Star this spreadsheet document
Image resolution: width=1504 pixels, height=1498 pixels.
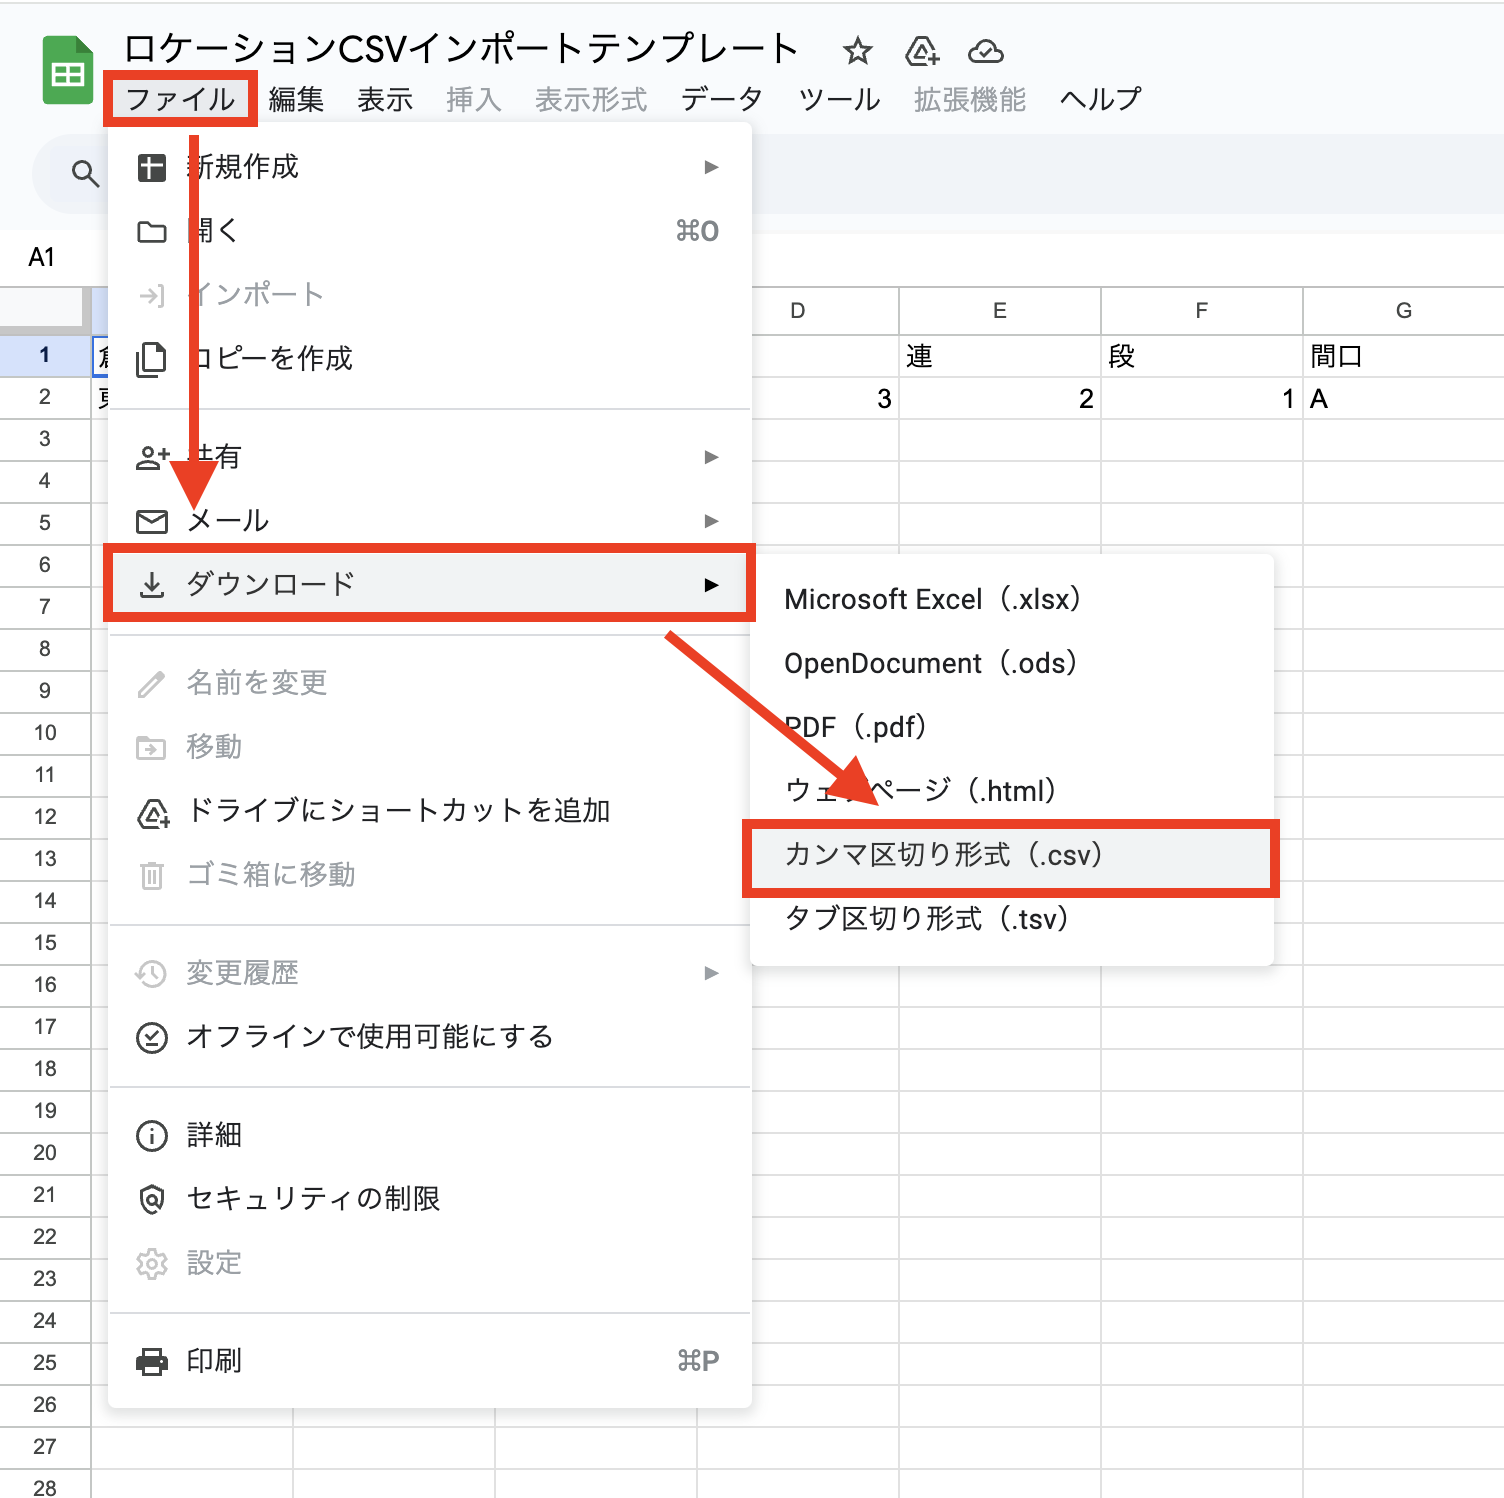(x=857, y=51)
